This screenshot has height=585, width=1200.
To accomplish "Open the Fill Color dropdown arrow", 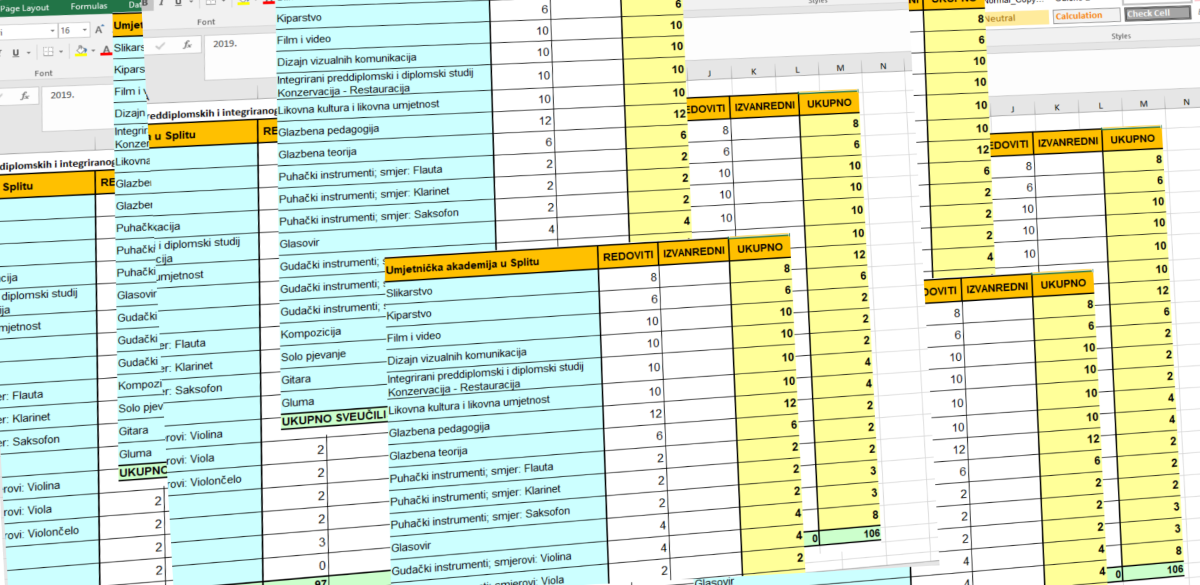I will [x=94, y=51].
